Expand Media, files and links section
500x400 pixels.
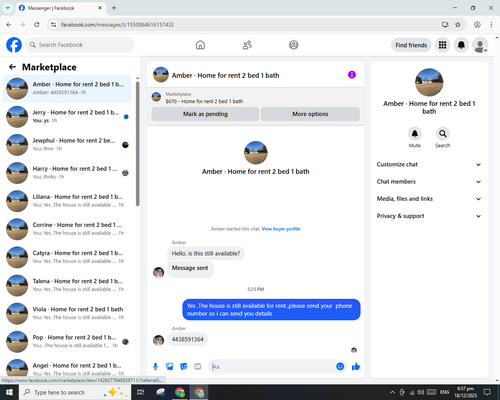click(429, 199)
